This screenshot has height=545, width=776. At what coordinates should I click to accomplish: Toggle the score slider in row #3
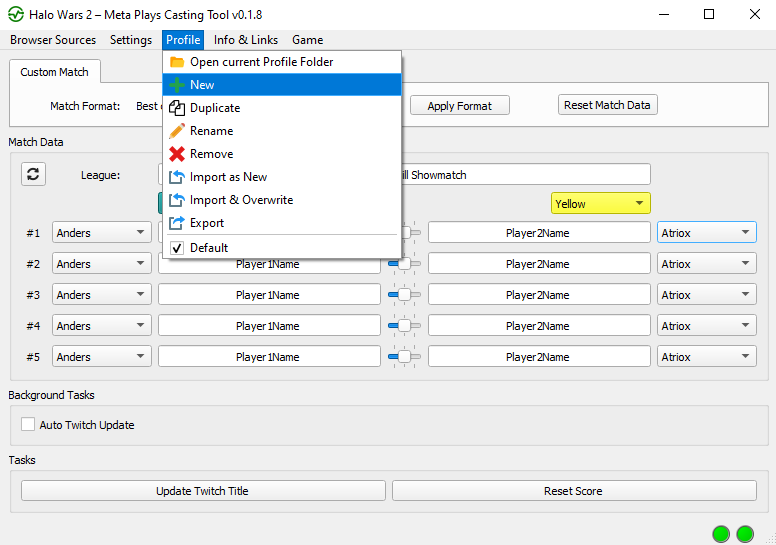point(404,295)
